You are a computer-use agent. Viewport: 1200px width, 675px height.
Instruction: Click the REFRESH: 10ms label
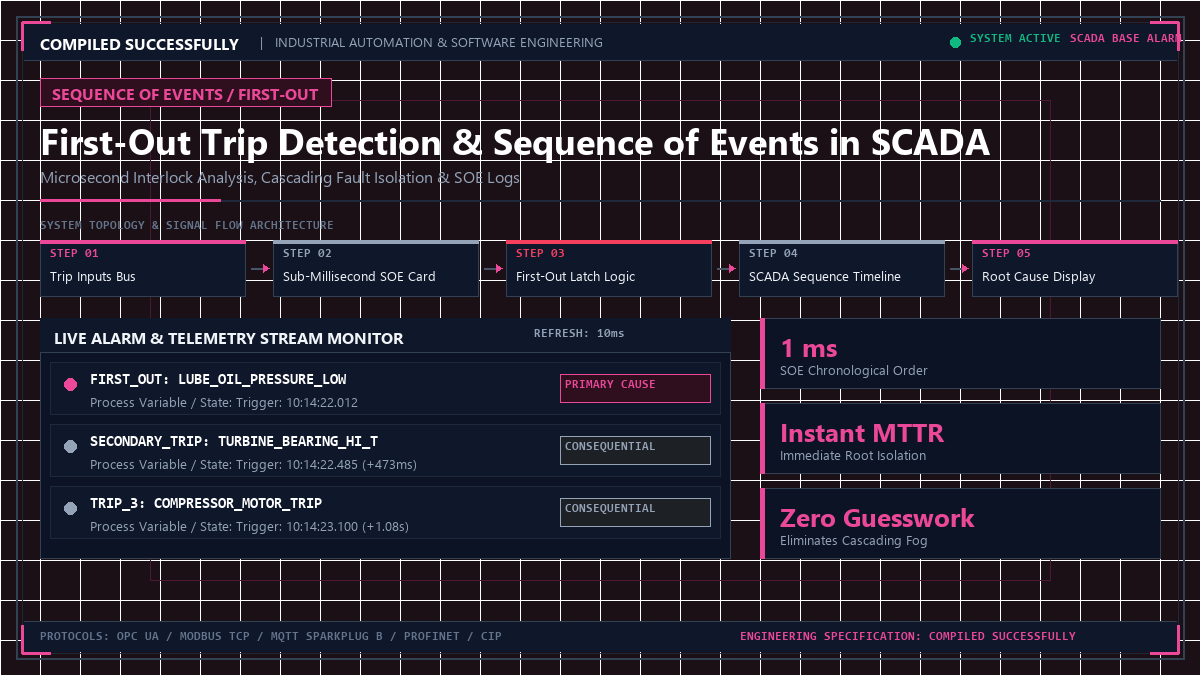pos(579,333)
